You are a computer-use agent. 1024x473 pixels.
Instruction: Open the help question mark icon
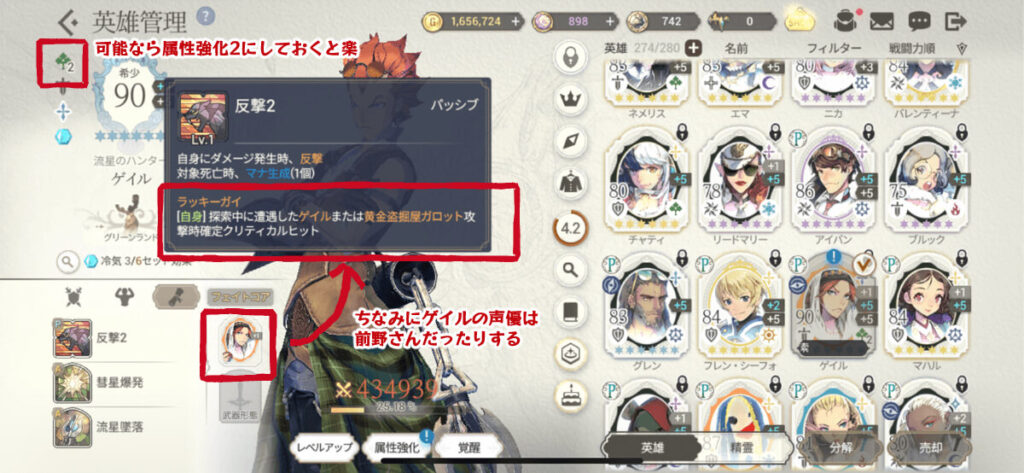(205, 15)
